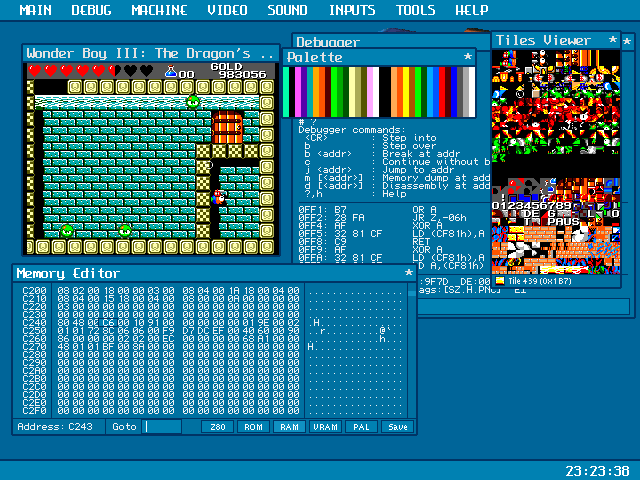640x480 pixels.
Task: Open the HELP menu
Action: pyautogui.click(x=471, y=10)
